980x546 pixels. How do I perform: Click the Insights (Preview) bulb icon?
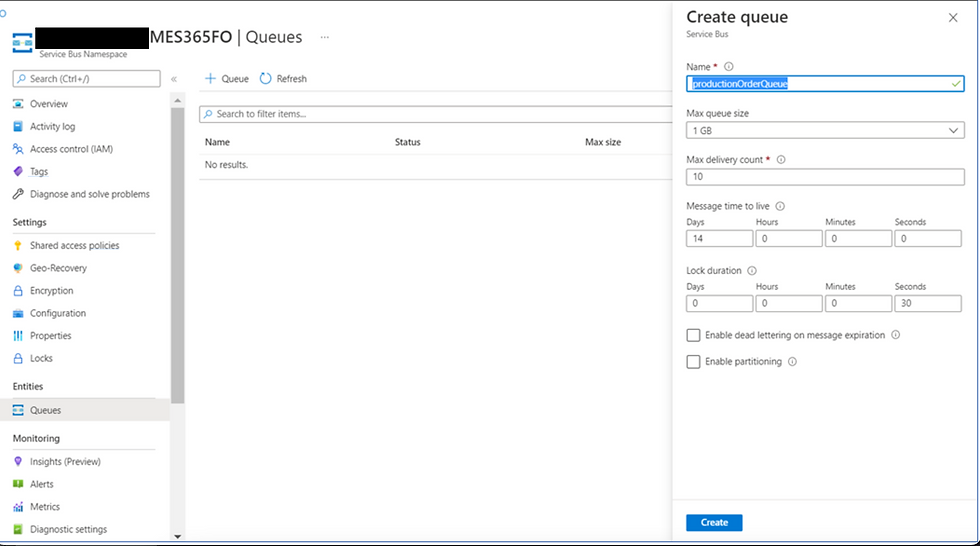click(x=18, y=461)
